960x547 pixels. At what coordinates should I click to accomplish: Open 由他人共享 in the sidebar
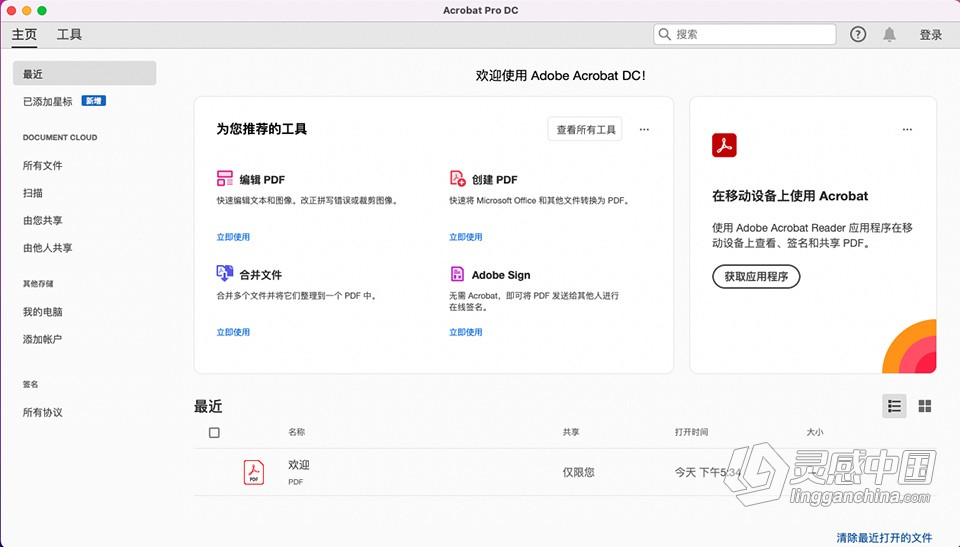coord(48,248)
